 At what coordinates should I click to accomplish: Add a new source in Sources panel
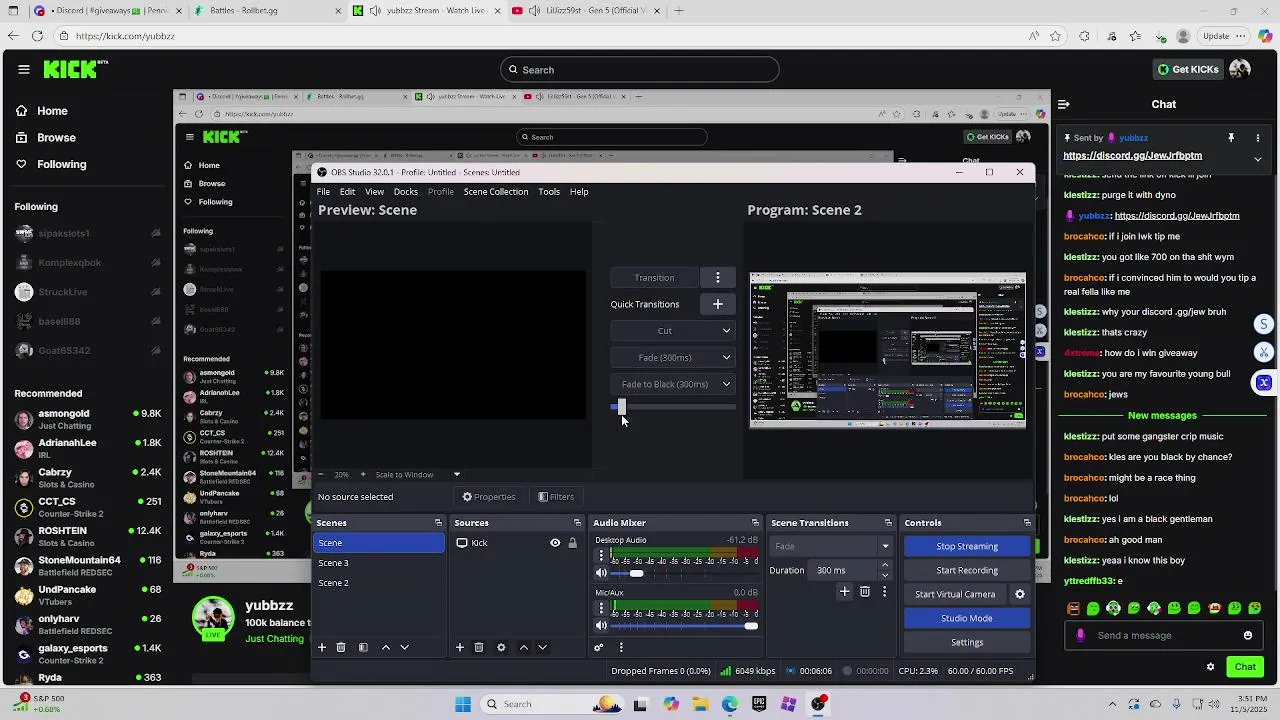click(460, 648)
